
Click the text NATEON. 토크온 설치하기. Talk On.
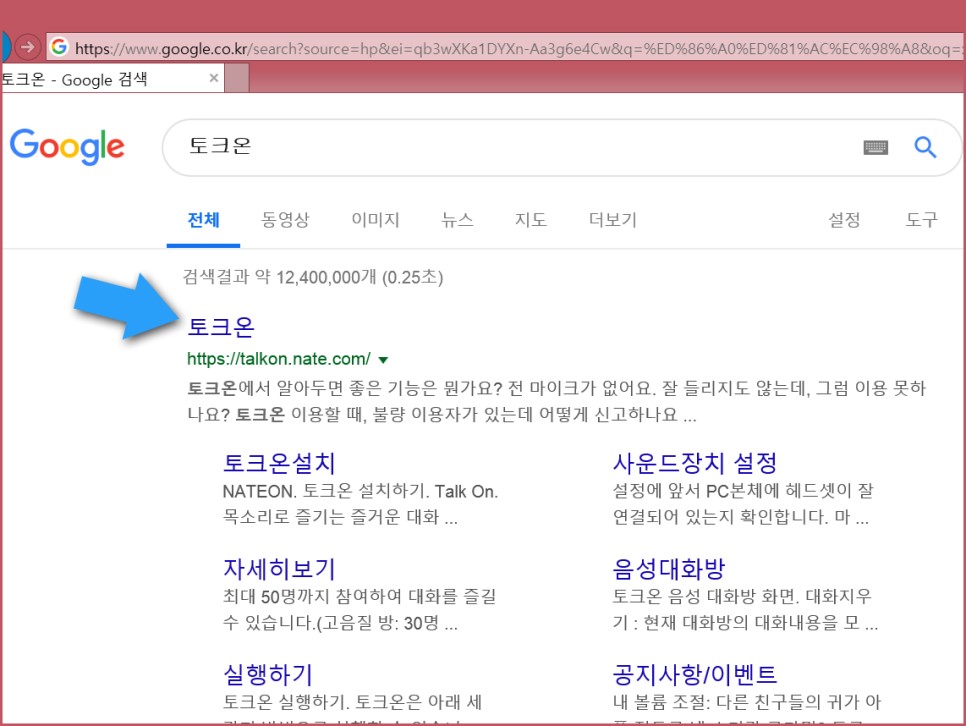click(x=360, y=491)
